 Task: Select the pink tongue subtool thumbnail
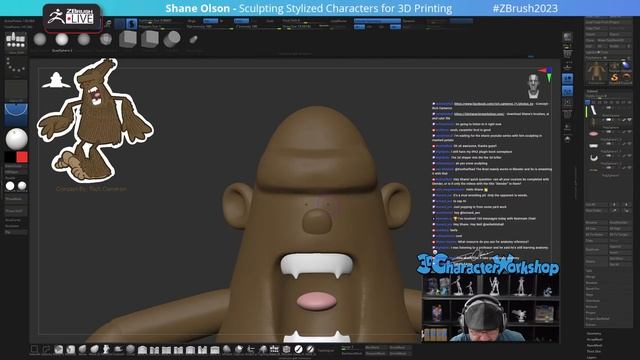coord(593,133)
